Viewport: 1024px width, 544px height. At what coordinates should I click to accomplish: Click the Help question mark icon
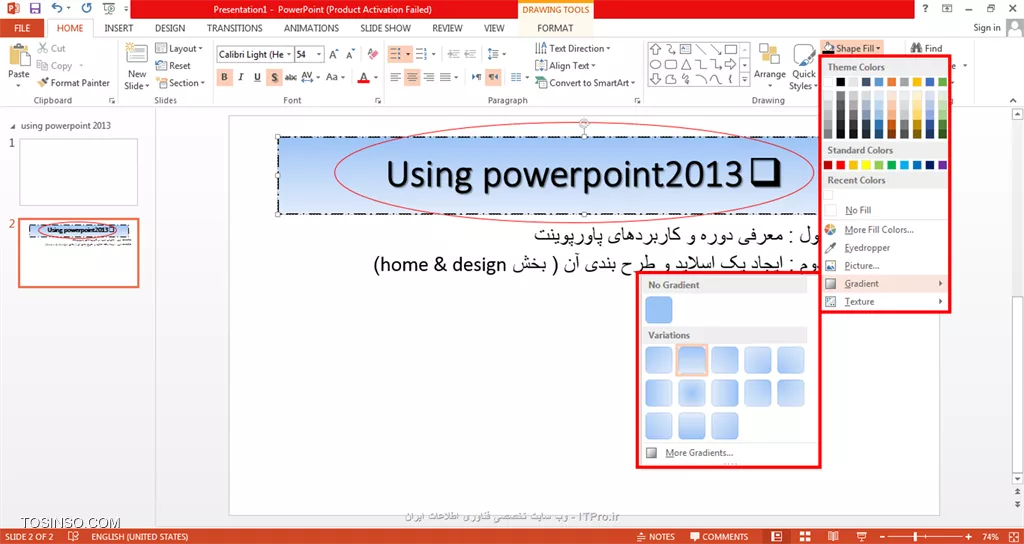click(925, 8)
